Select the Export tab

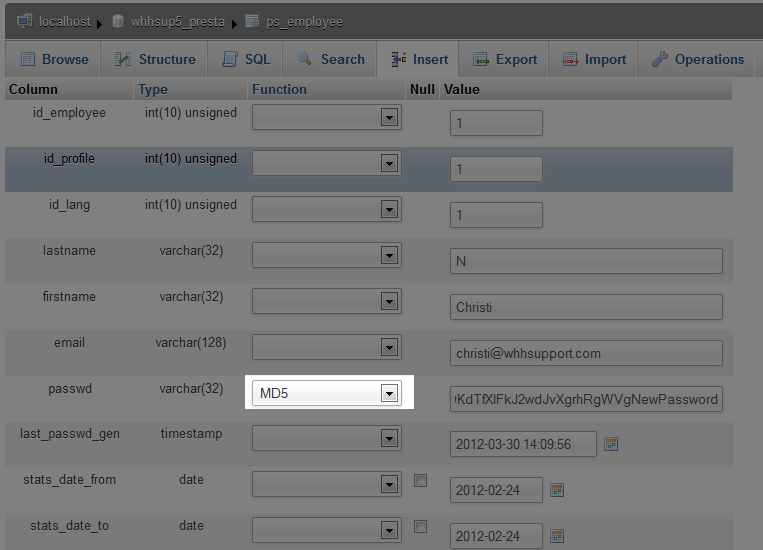point(505,60)
